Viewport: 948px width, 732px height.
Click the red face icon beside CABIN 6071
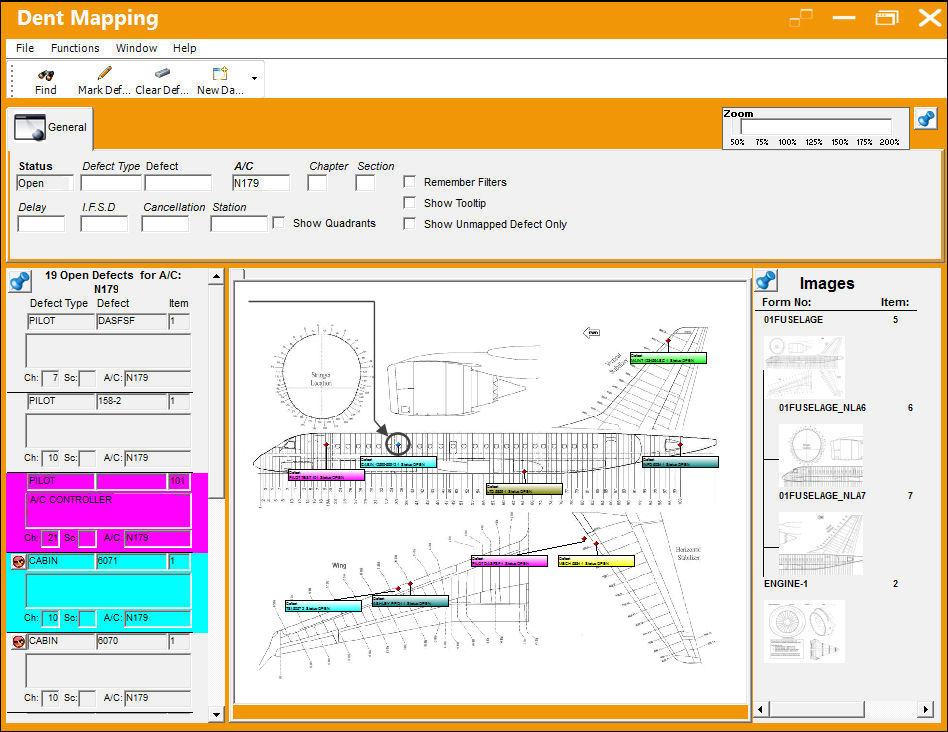18,562
